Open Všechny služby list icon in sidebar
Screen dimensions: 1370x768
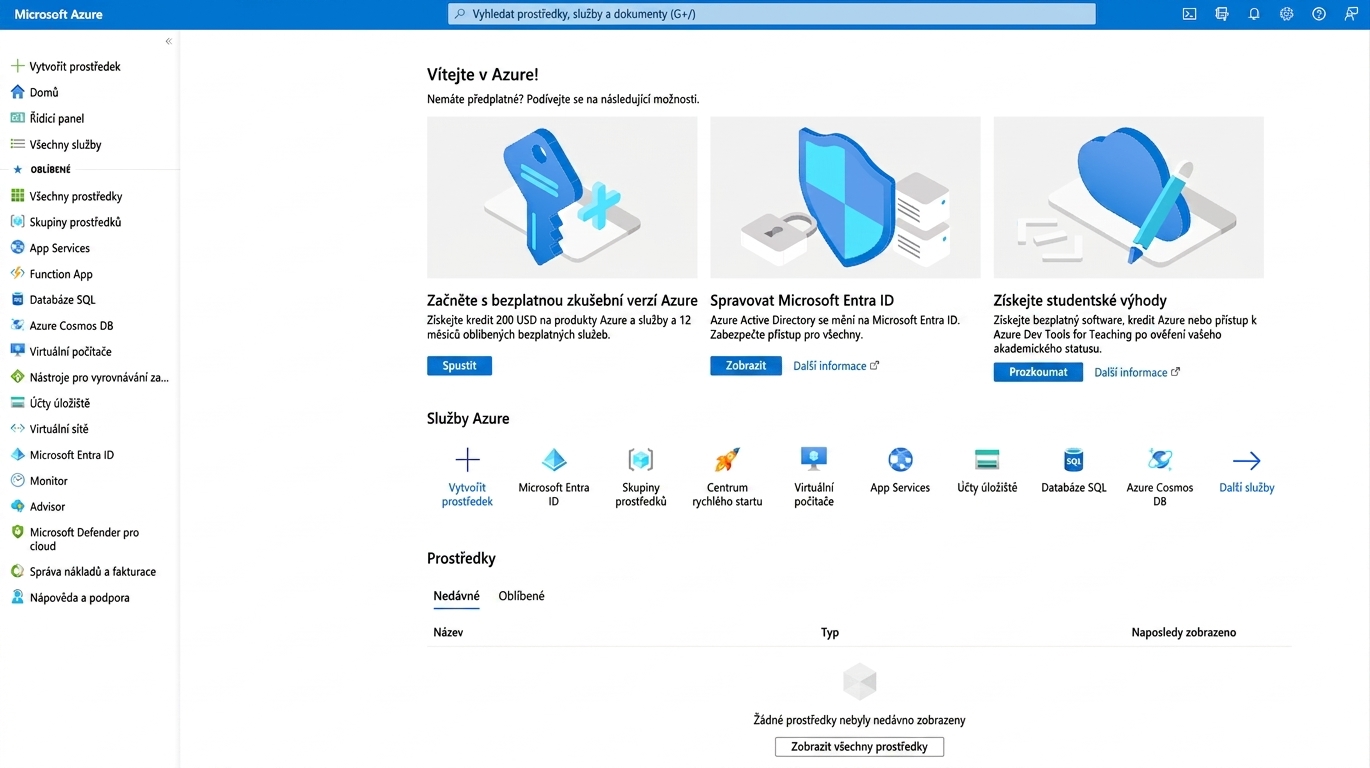[x=17, y=144]
